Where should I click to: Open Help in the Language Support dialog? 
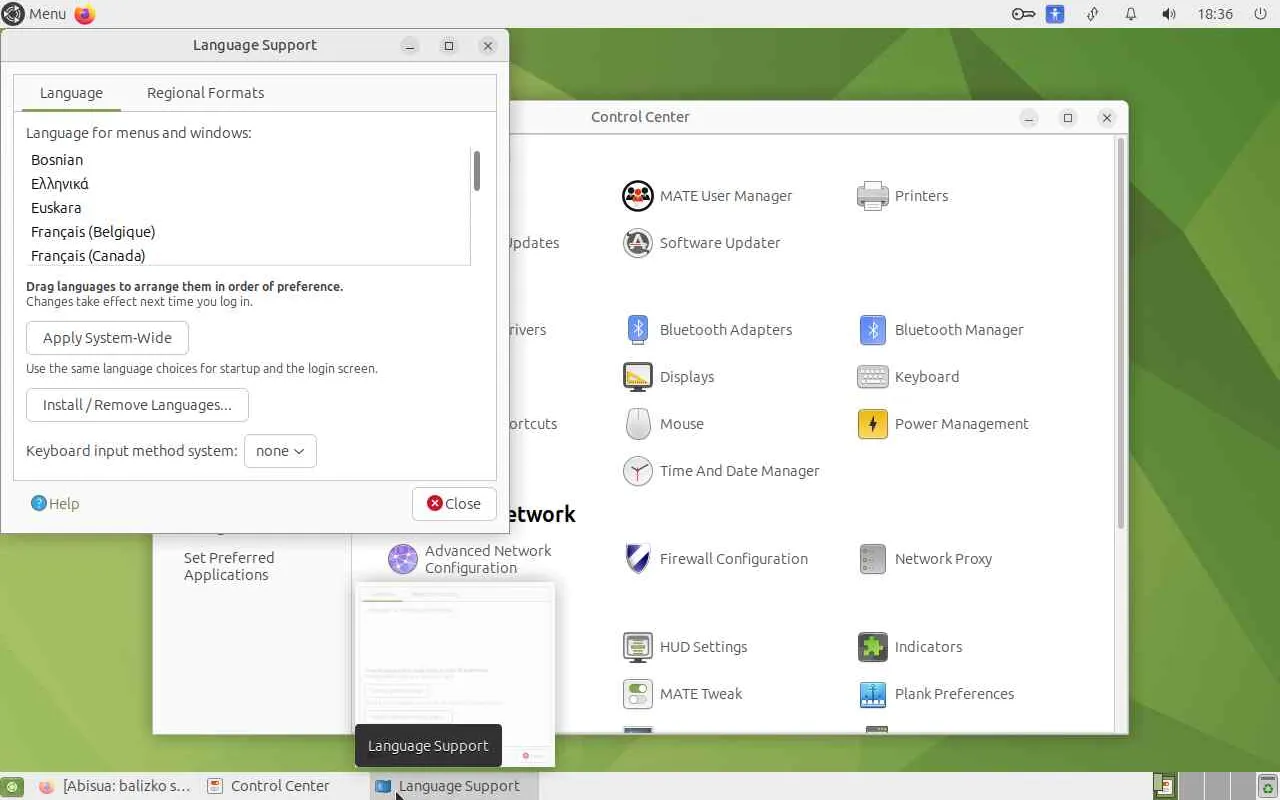tap(55, 504)
